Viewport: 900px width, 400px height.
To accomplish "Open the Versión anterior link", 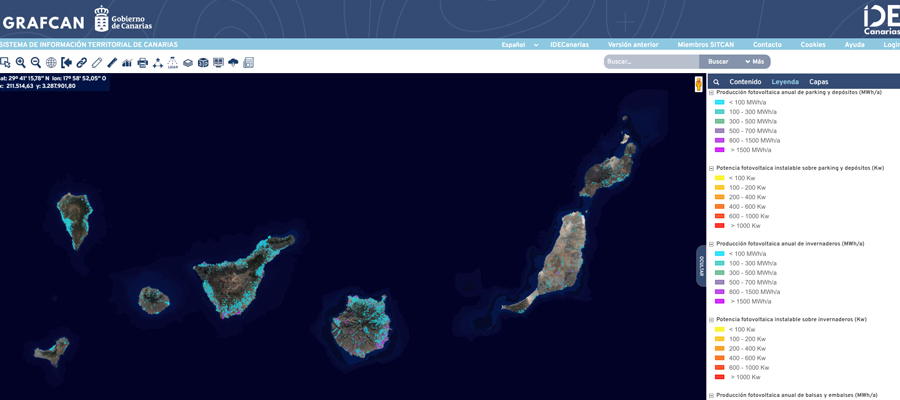I will coord(633,45).
